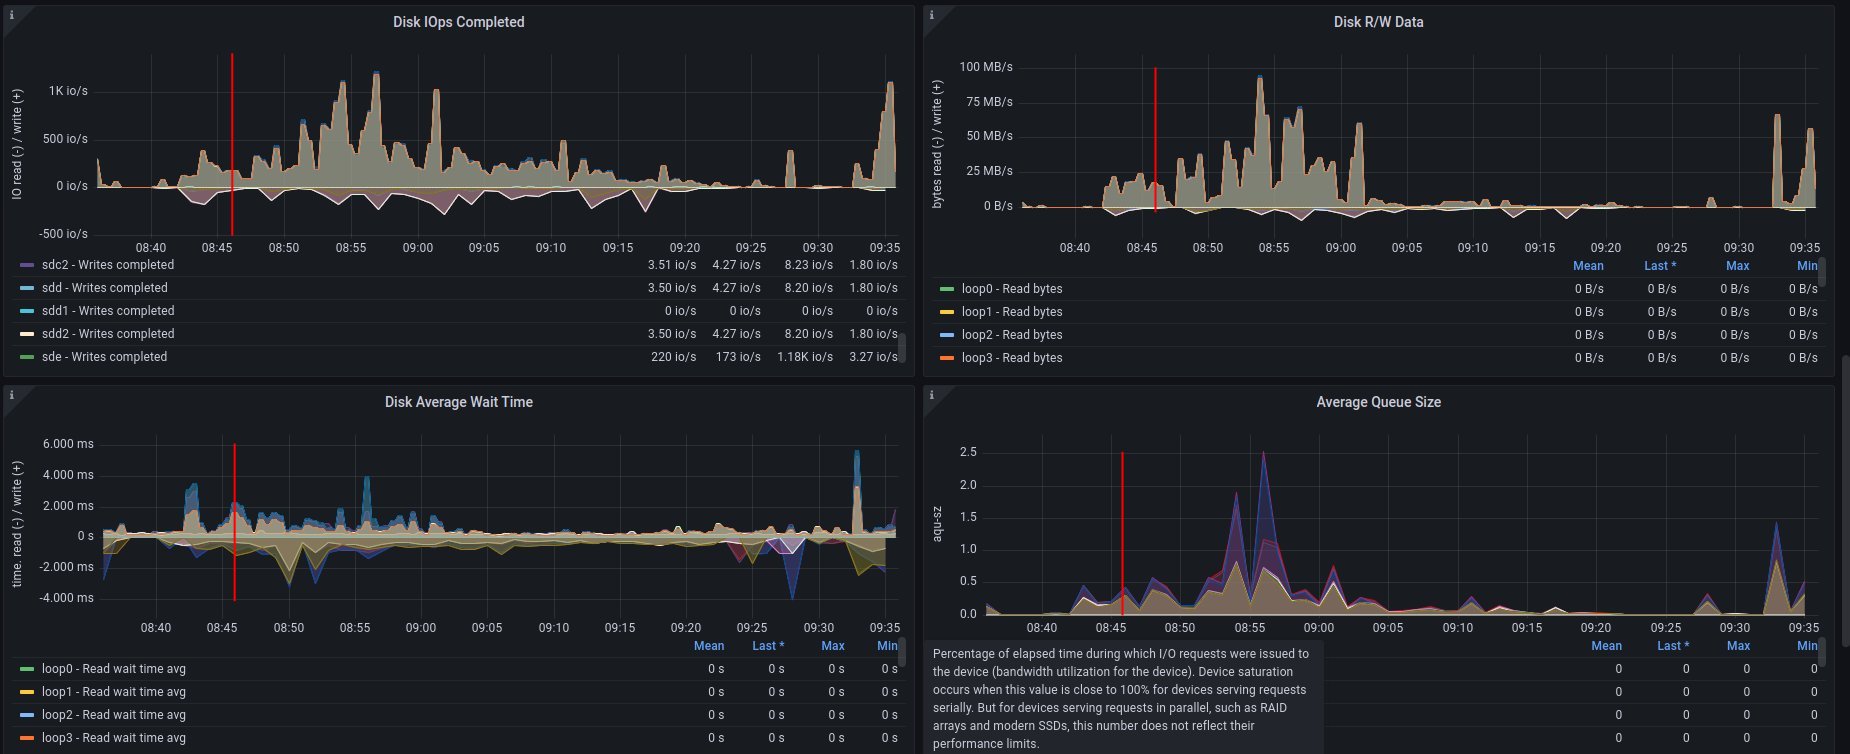1850x754 pixels.
Task: Click the Disk IOps Completed legend scrollbar
Action: coord(902,346)
